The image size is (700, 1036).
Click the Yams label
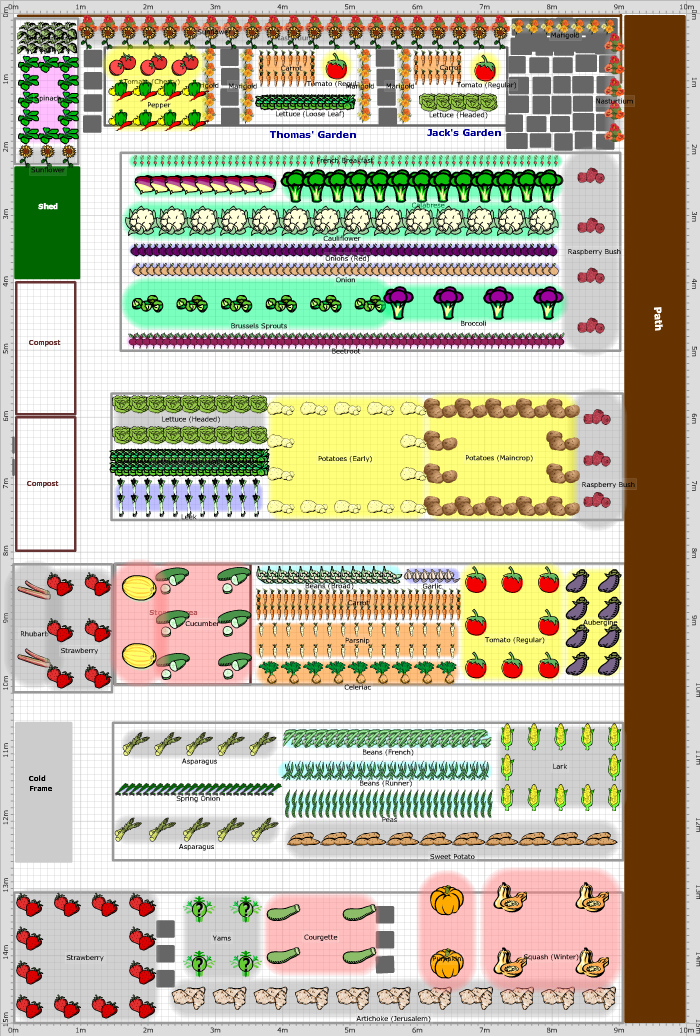tap(221, 938)
